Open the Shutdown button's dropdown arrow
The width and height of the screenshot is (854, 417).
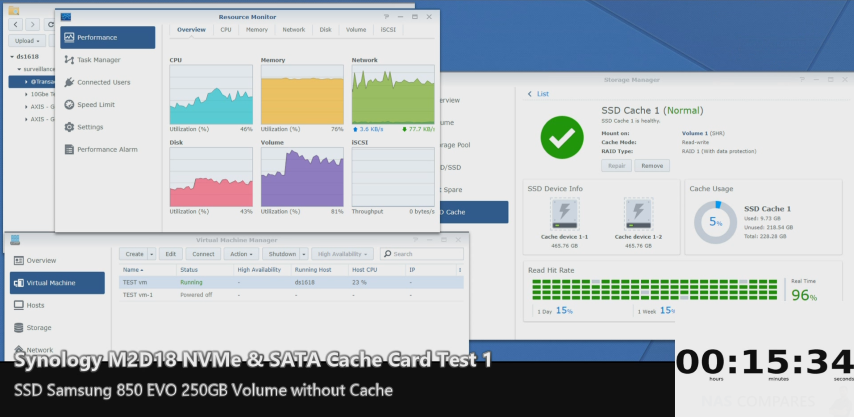[x=304, y=254]
